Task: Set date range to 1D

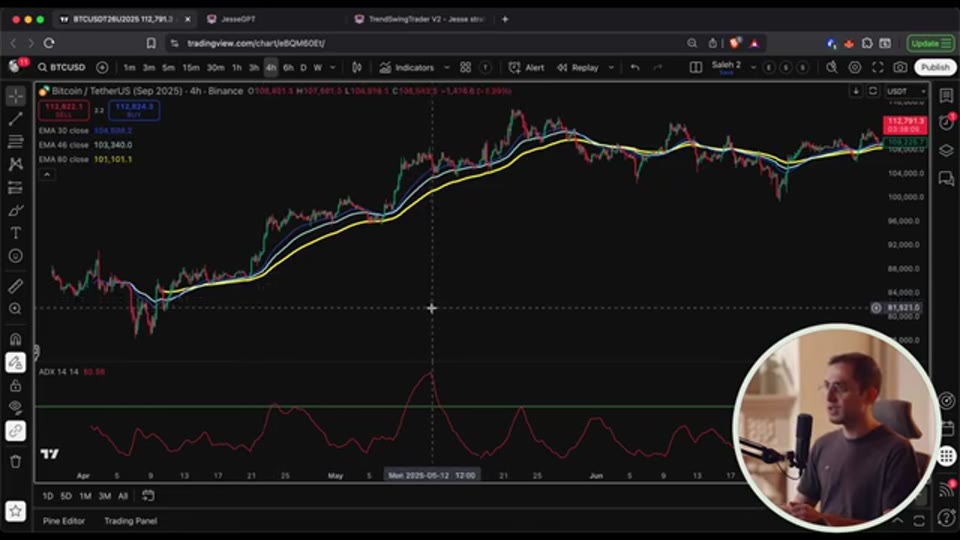Action: point(48,496)
